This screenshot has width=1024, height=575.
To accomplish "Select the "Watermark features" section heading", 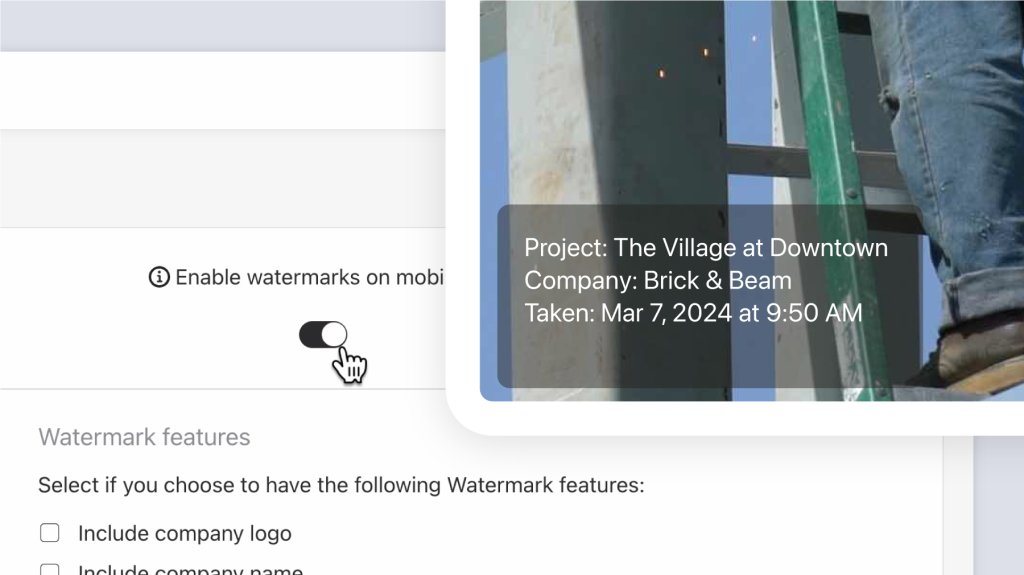I will tap(144, 437).
